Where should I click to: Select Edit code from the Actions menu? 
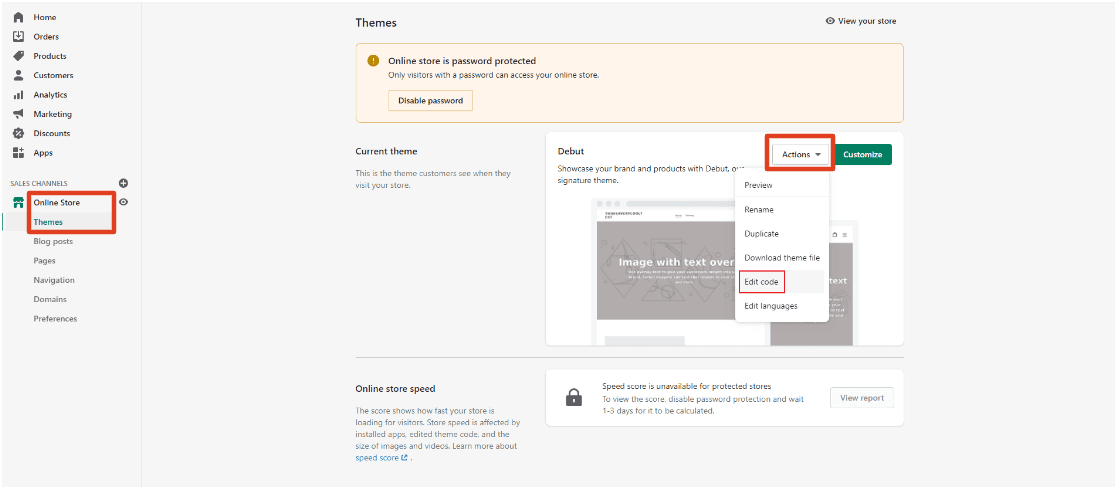click(762, 282)
